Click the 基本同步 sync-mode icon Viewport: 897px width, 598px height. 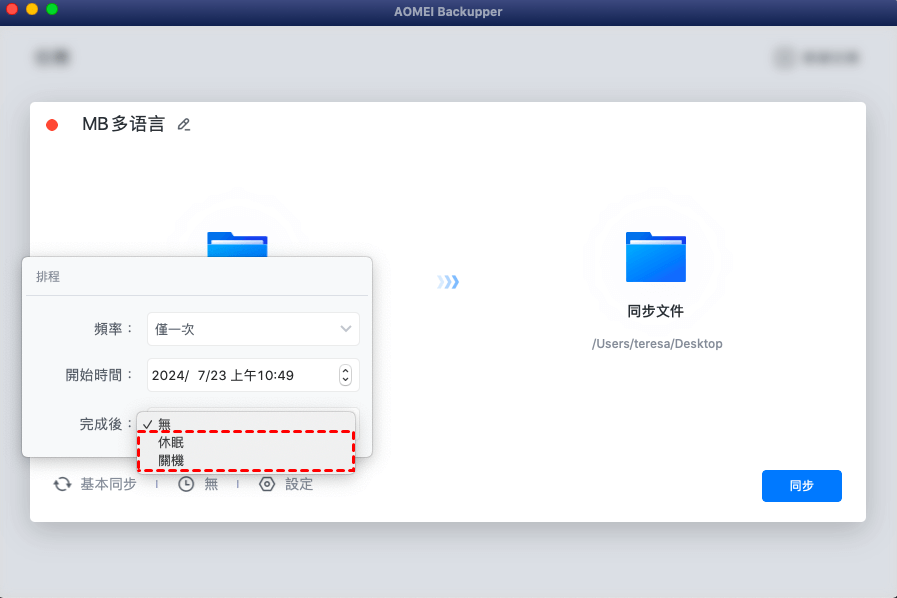click(62, 484)
